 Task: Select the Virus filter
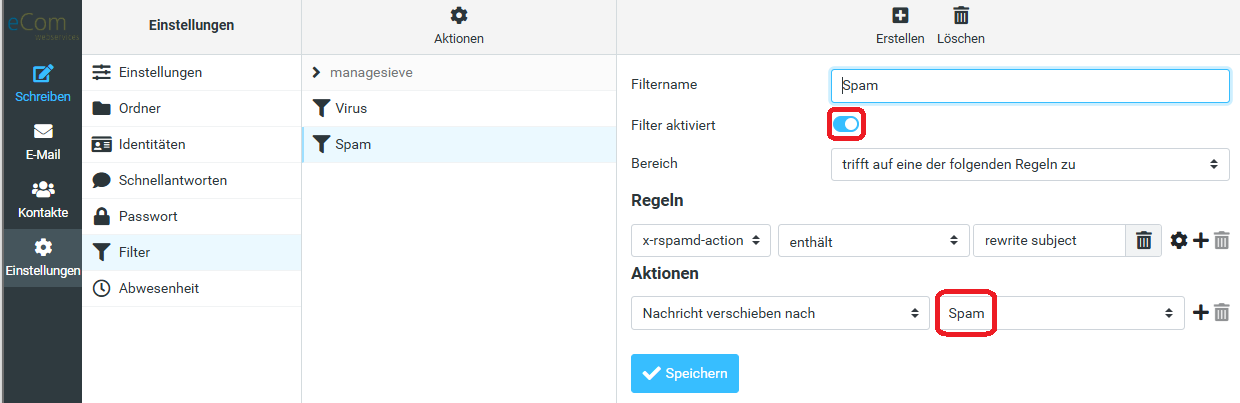459,108
